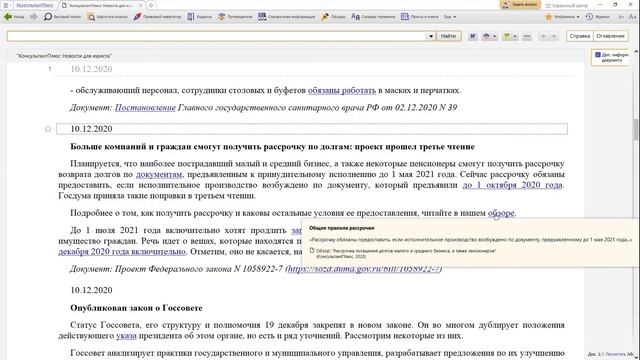
Task: Decrease font size with A-
Action: pyautogui.click(x=621, y=17)
